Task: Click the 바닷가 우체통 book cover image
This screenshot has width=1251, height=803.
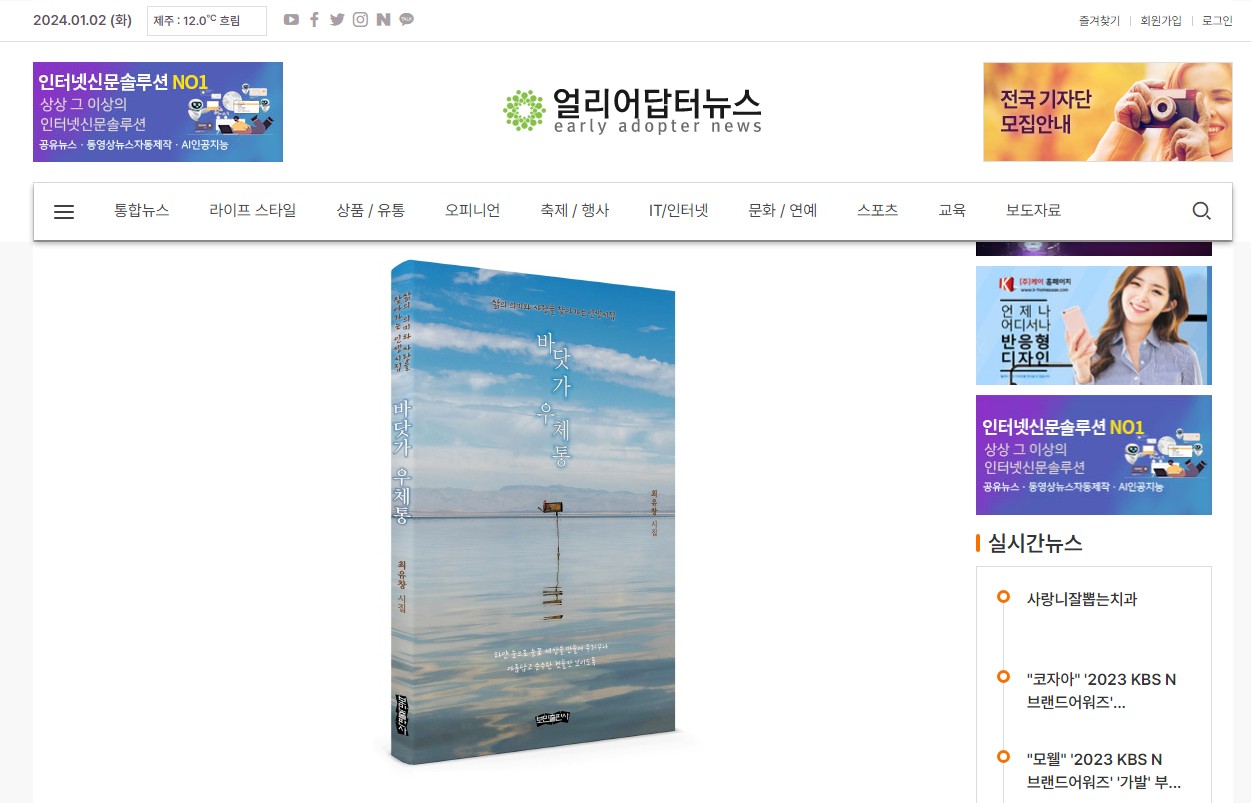Action: 534,512
